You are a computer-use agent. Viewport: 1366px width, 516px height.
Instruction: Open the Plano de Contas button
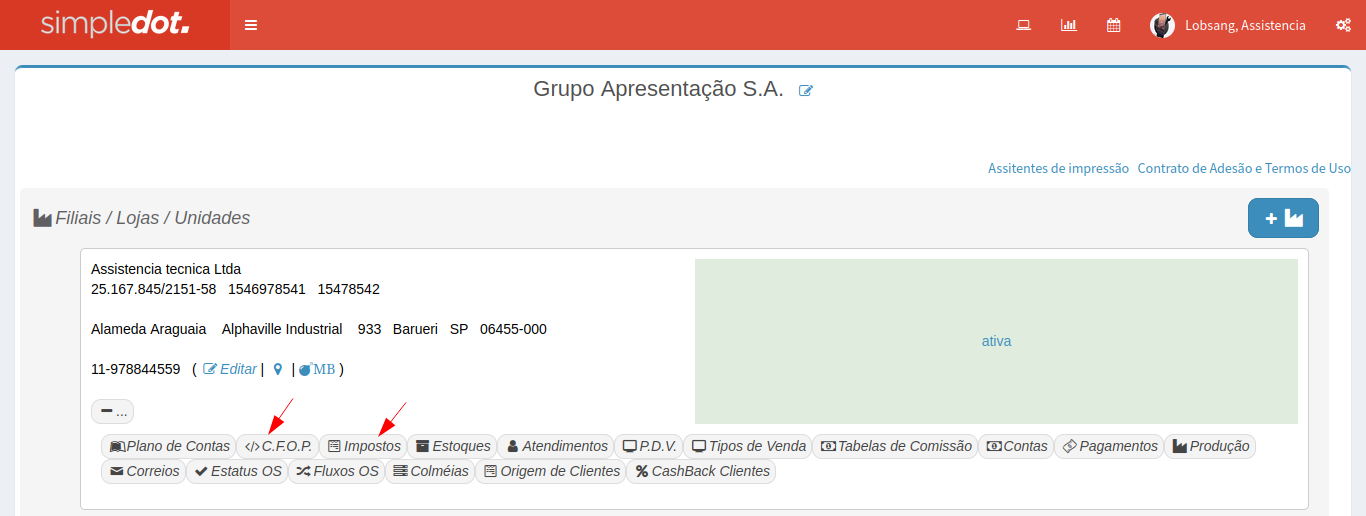(x=169, y=446)
